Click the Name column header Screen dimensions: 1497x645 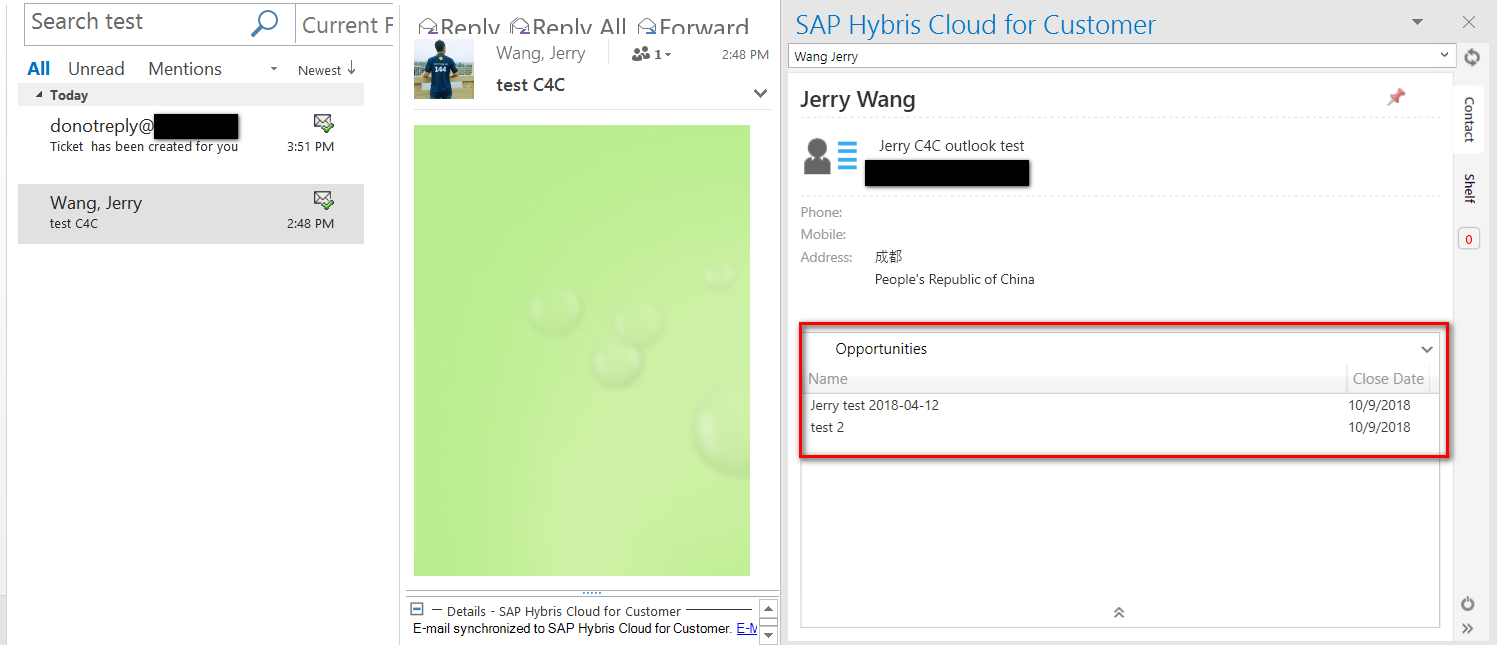[1075, 379]
